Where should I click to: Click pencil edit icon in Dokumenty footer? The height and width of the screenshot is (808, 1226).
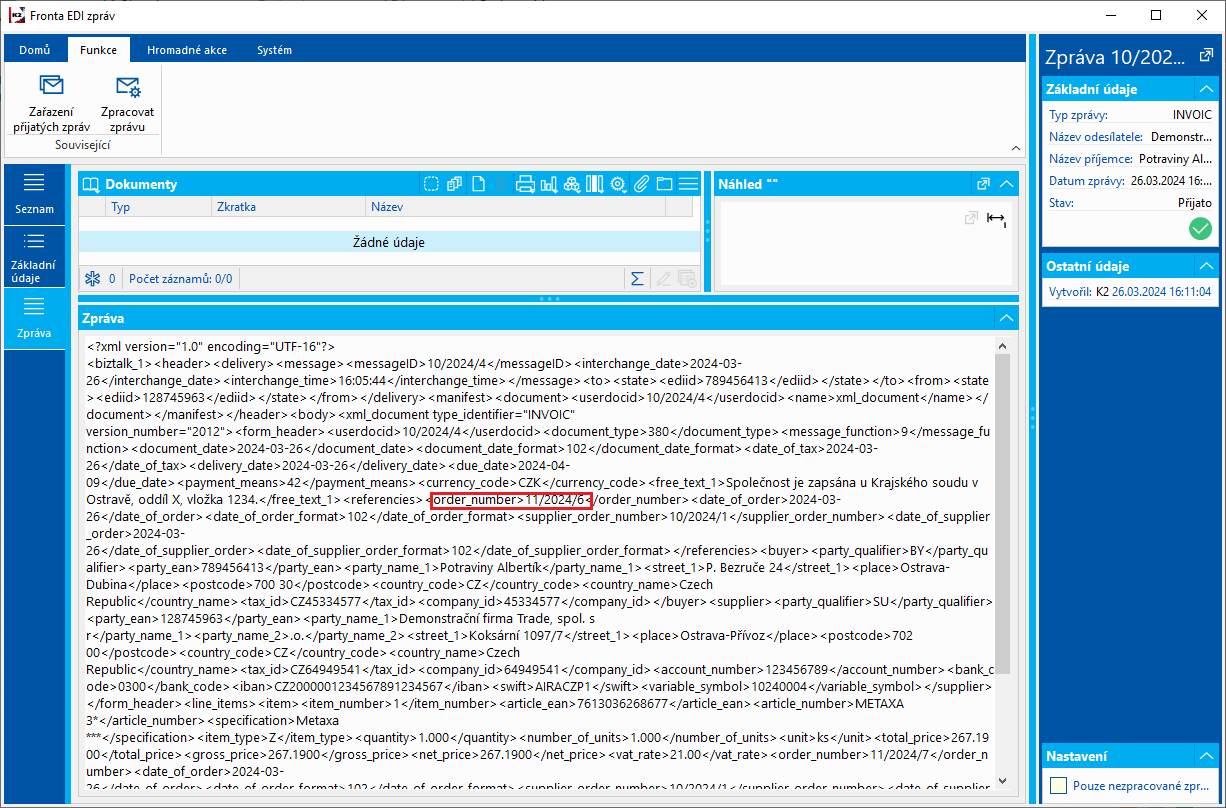pos(662,279)
